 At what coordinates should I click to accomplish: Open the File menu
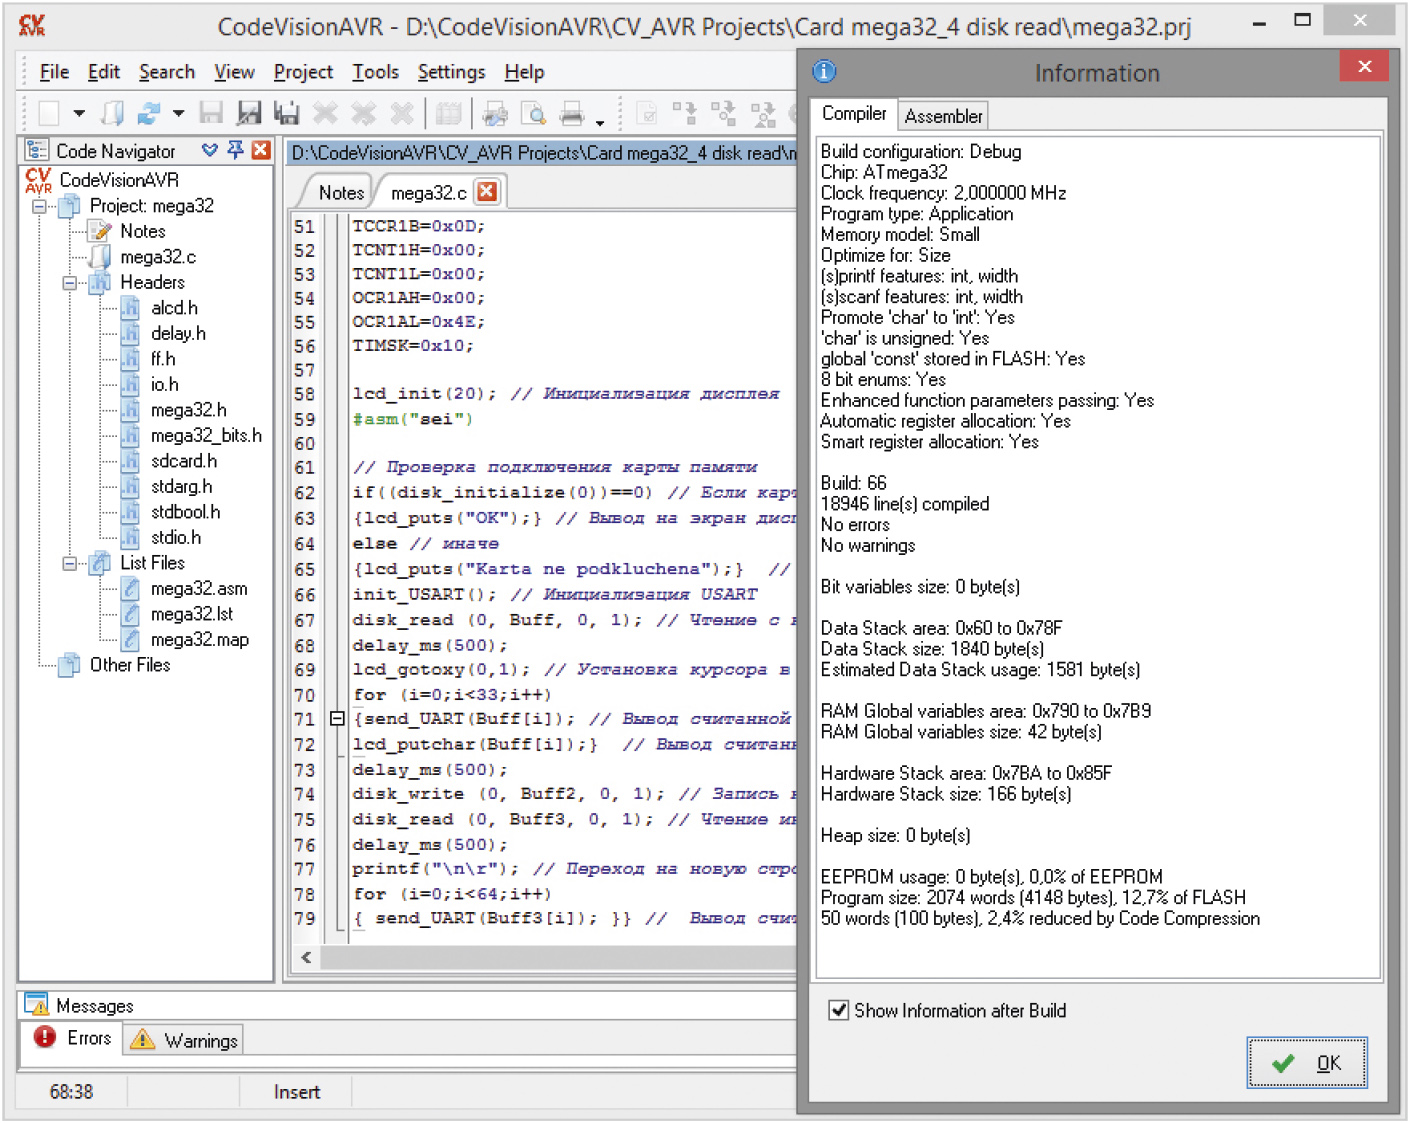54,72
